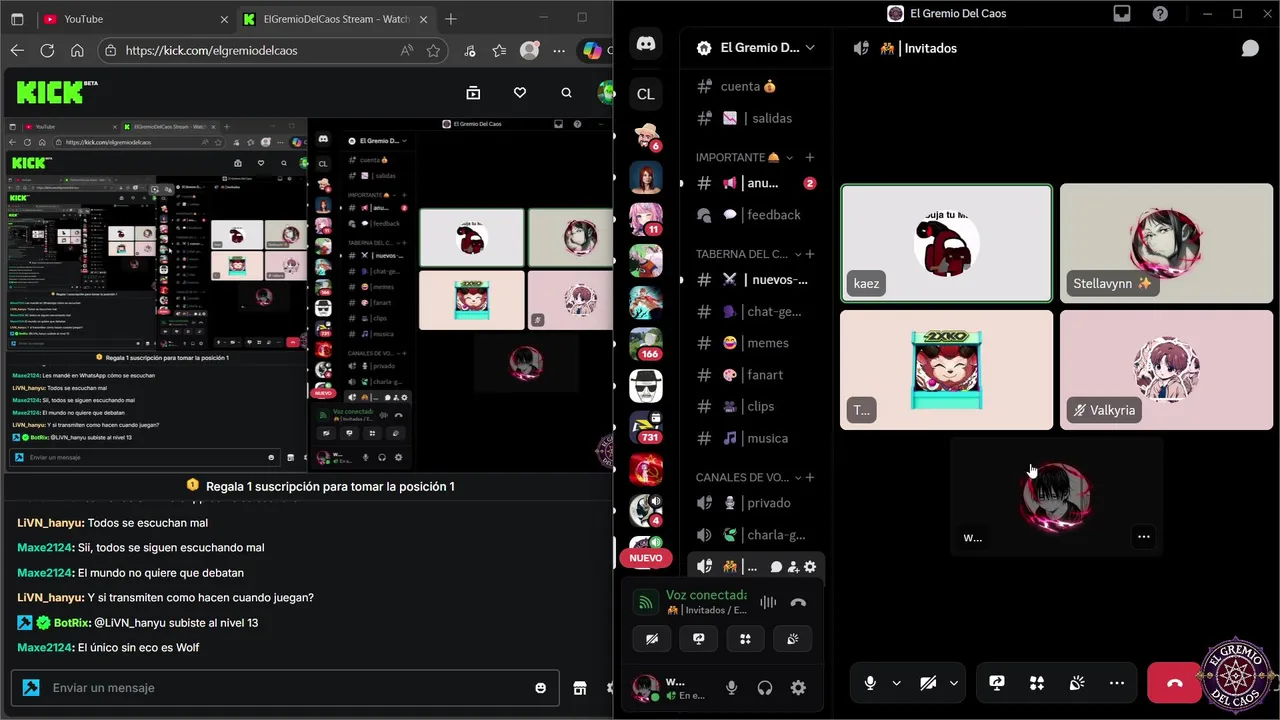Open the nuevos- channel
The width and height of the screenshot is (1280, 720).
(x=755, y=279)
